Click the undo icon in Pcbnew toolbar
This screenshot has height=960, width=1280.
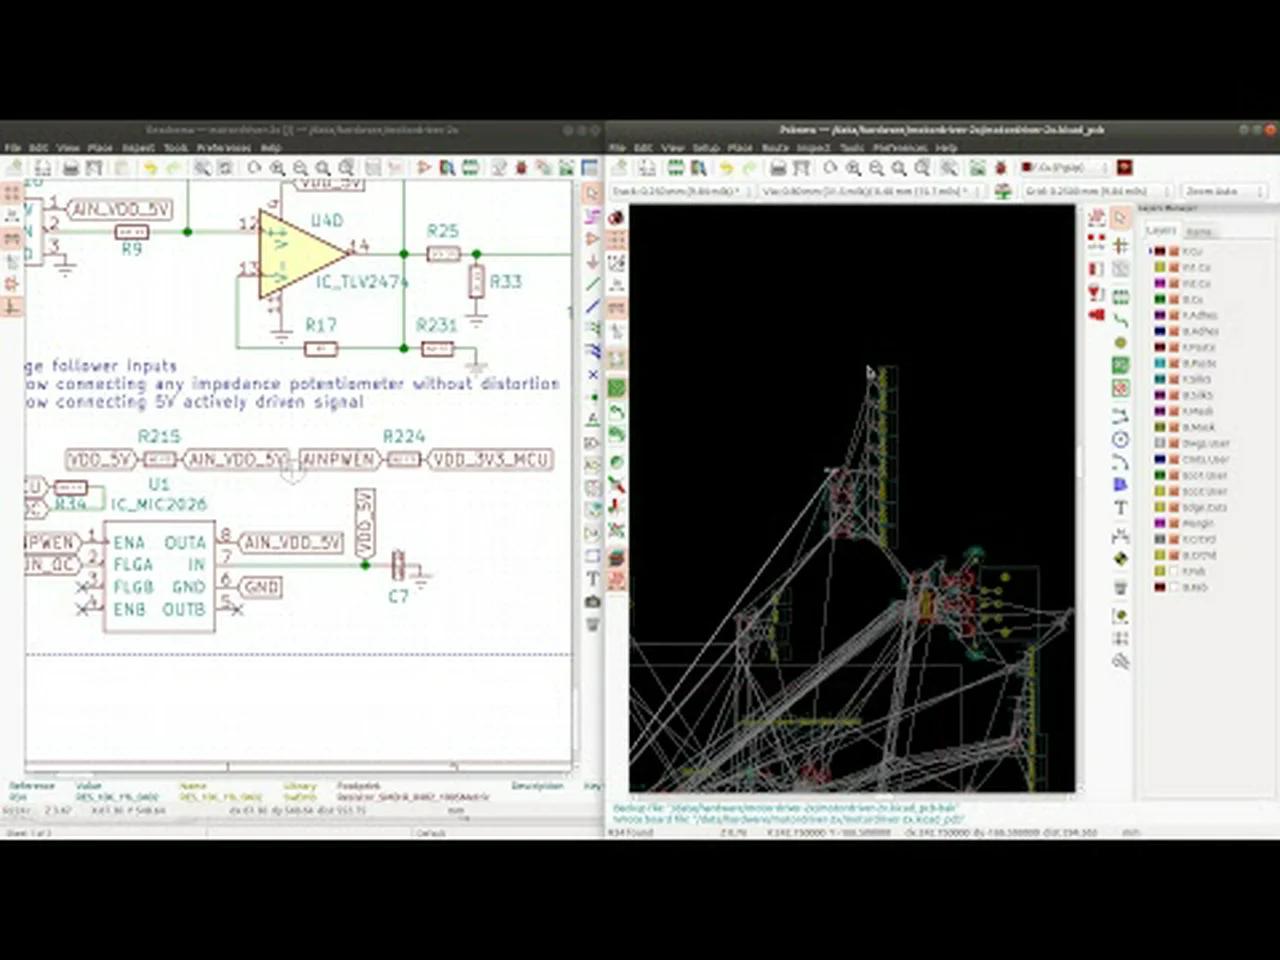(x=726, y=167)
